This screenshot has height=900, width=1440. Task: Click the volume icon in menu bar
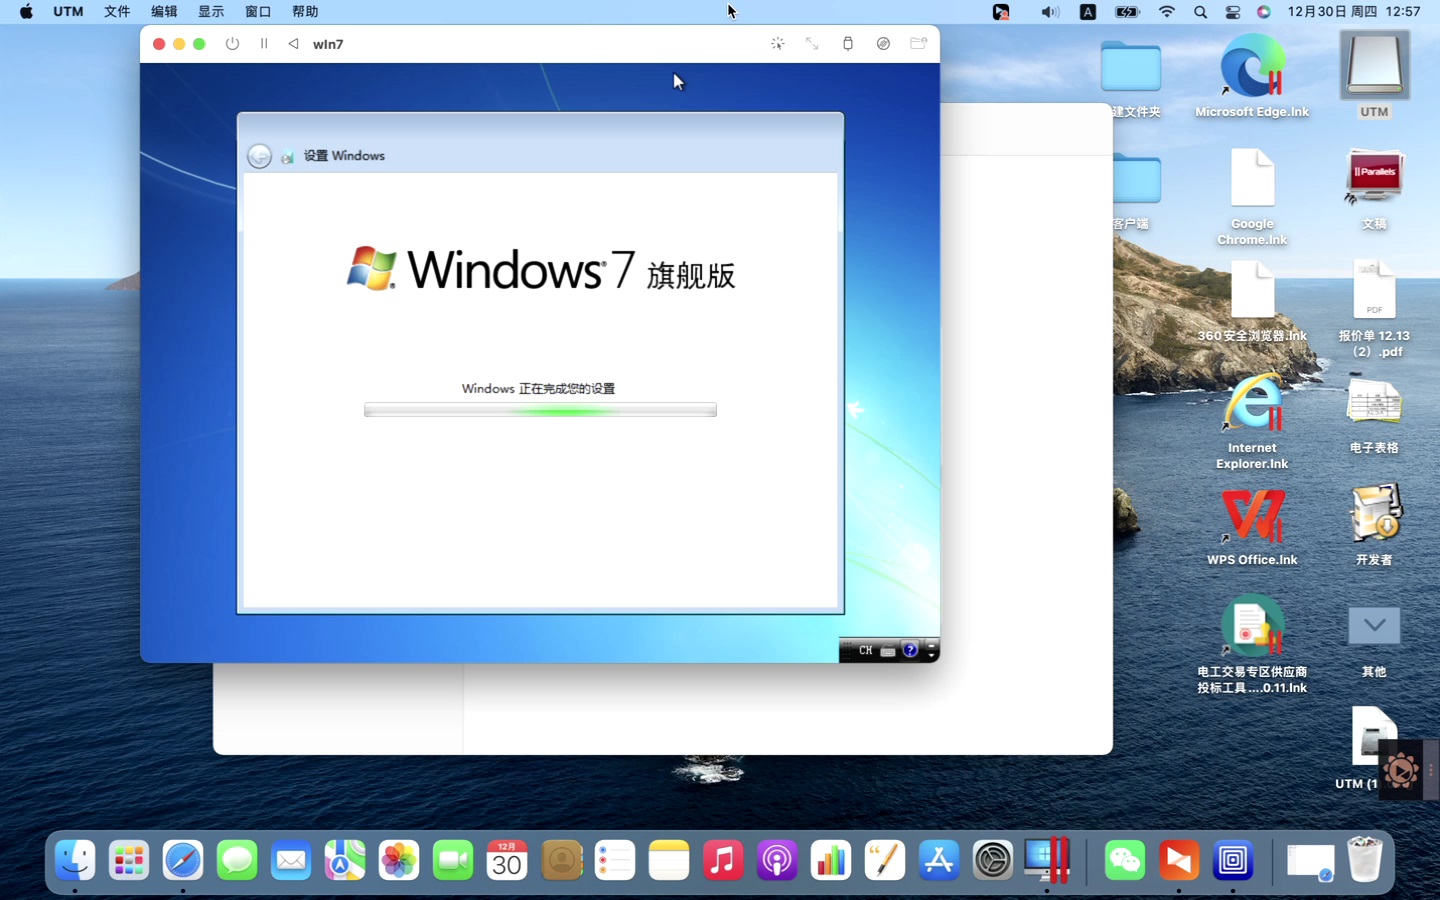point(1049,12)
